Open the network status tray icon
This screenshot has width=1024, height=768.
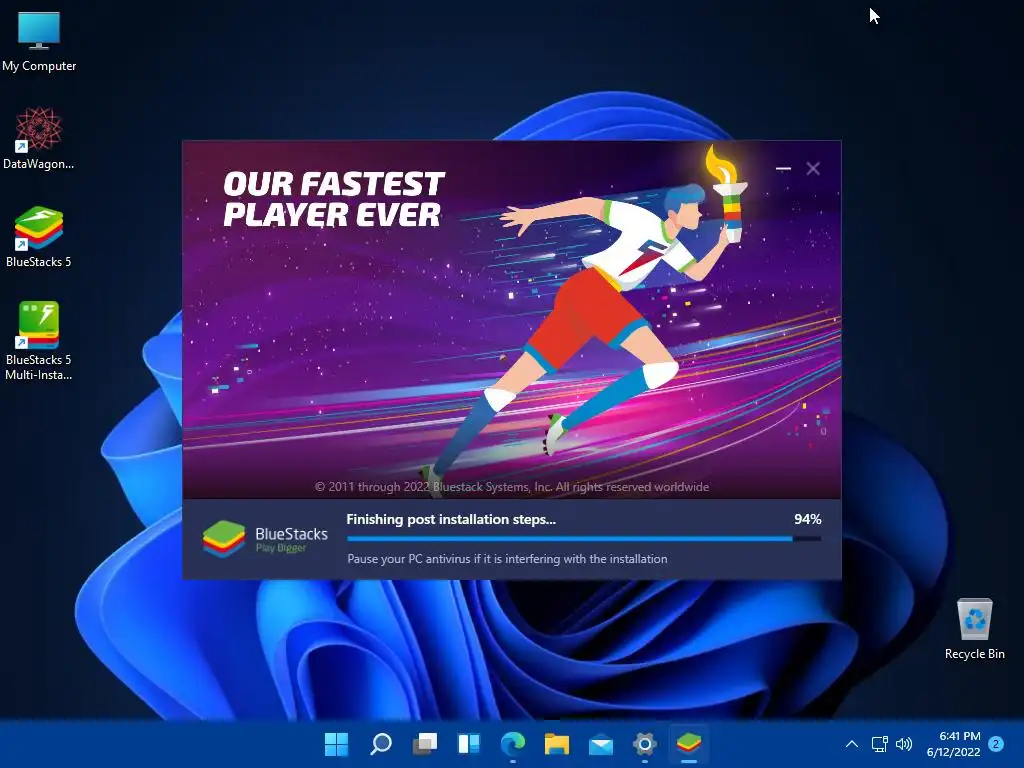880,744
